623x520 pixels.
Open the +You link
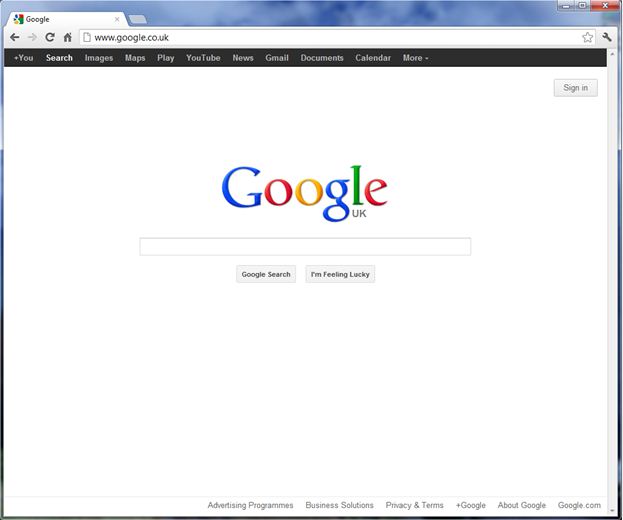[23, 58]
